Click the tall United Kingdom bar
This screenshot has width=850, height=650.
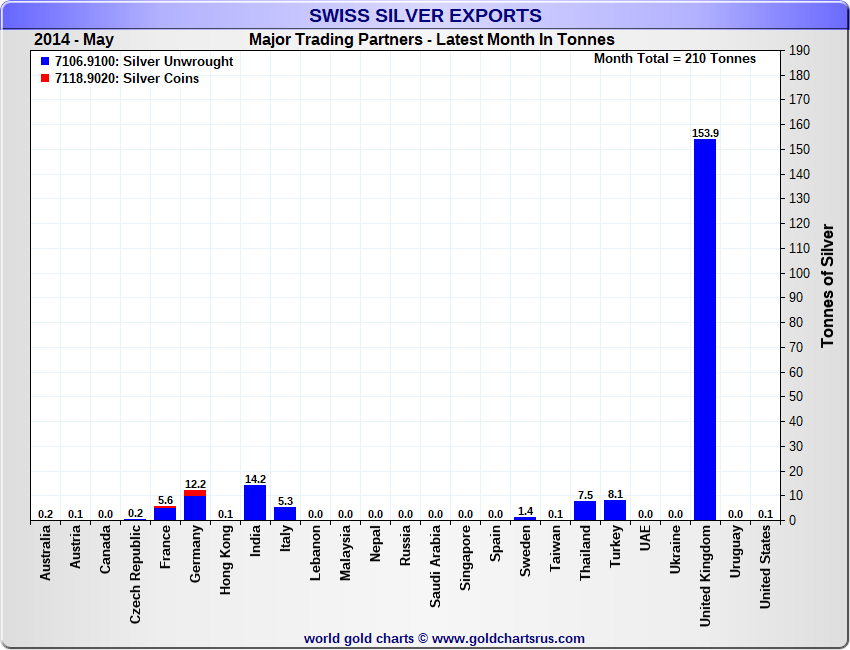705,330
